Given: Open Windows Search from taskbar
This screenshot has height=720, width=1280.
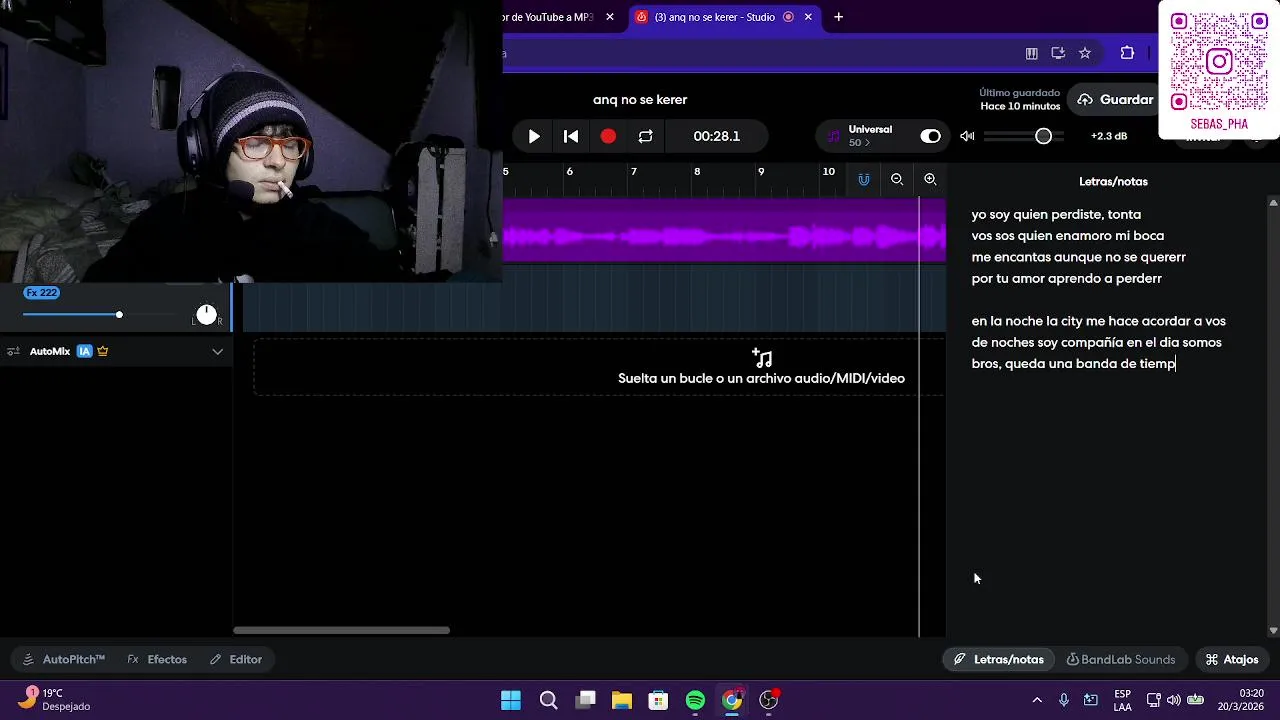Looking at the screenshot, I should point(548,700).
